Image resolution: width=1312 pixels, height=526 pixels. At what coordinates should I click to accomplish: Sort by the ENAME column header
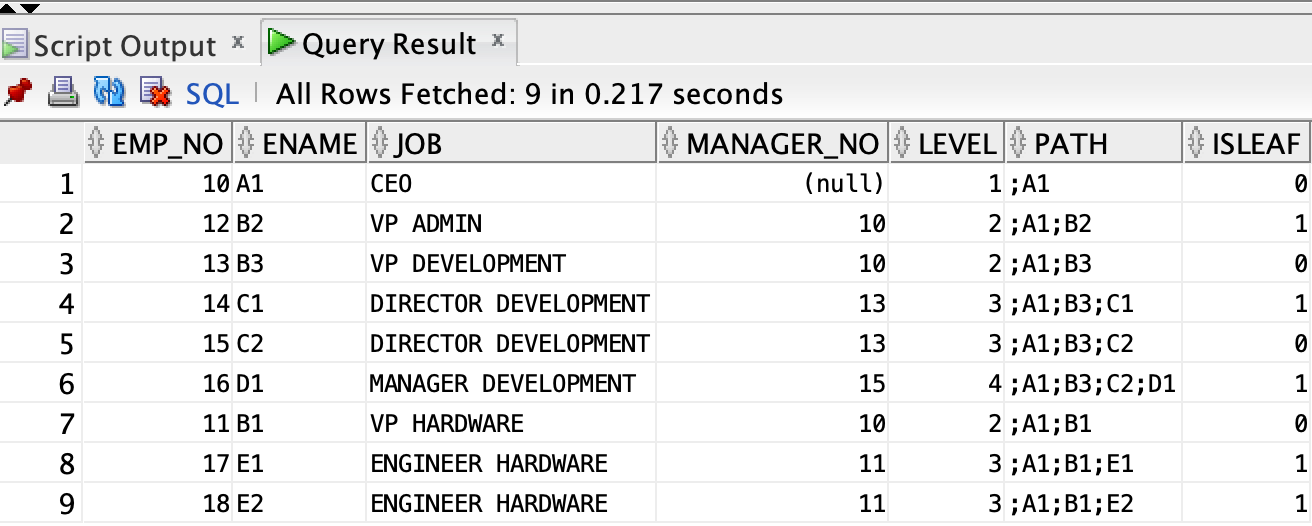click(x=309, y=144)
